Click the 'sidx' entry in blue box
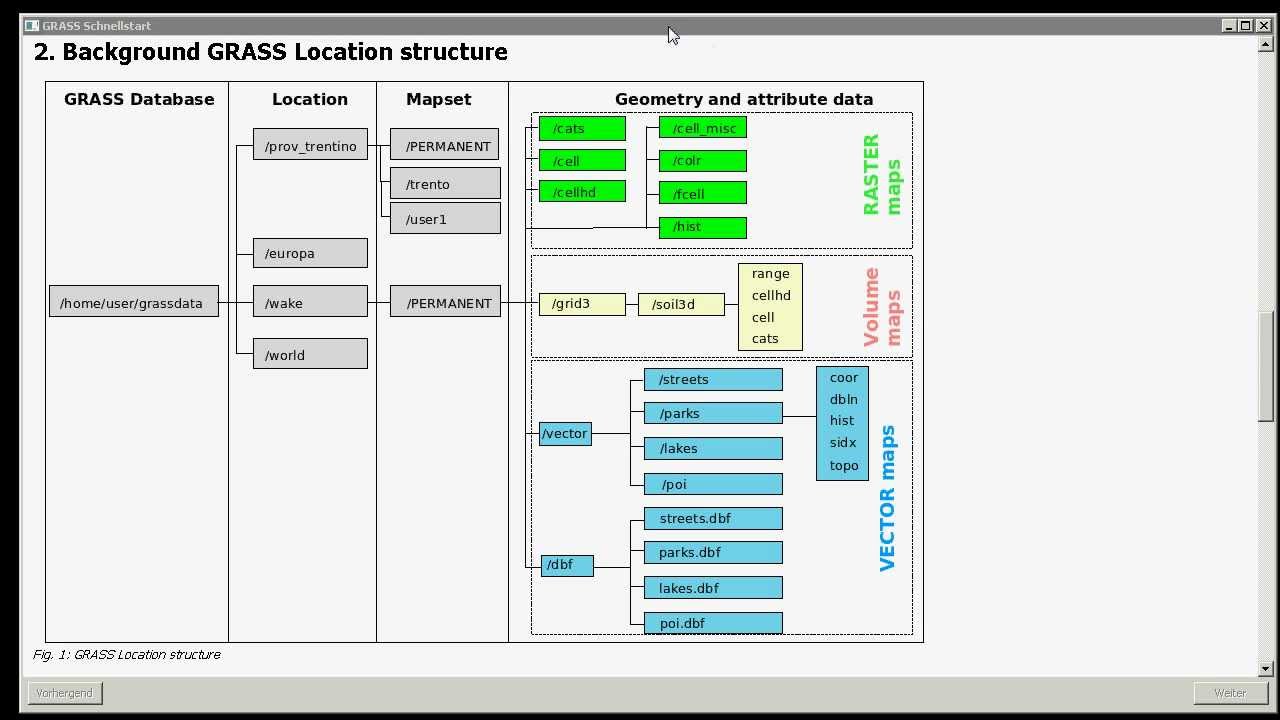 (x=842, y=442)
